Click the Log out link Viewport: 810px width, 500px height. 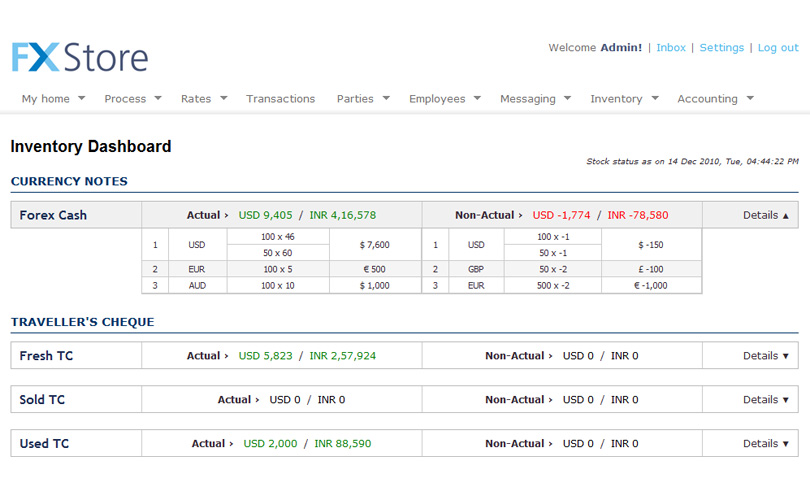click(777, 48)
